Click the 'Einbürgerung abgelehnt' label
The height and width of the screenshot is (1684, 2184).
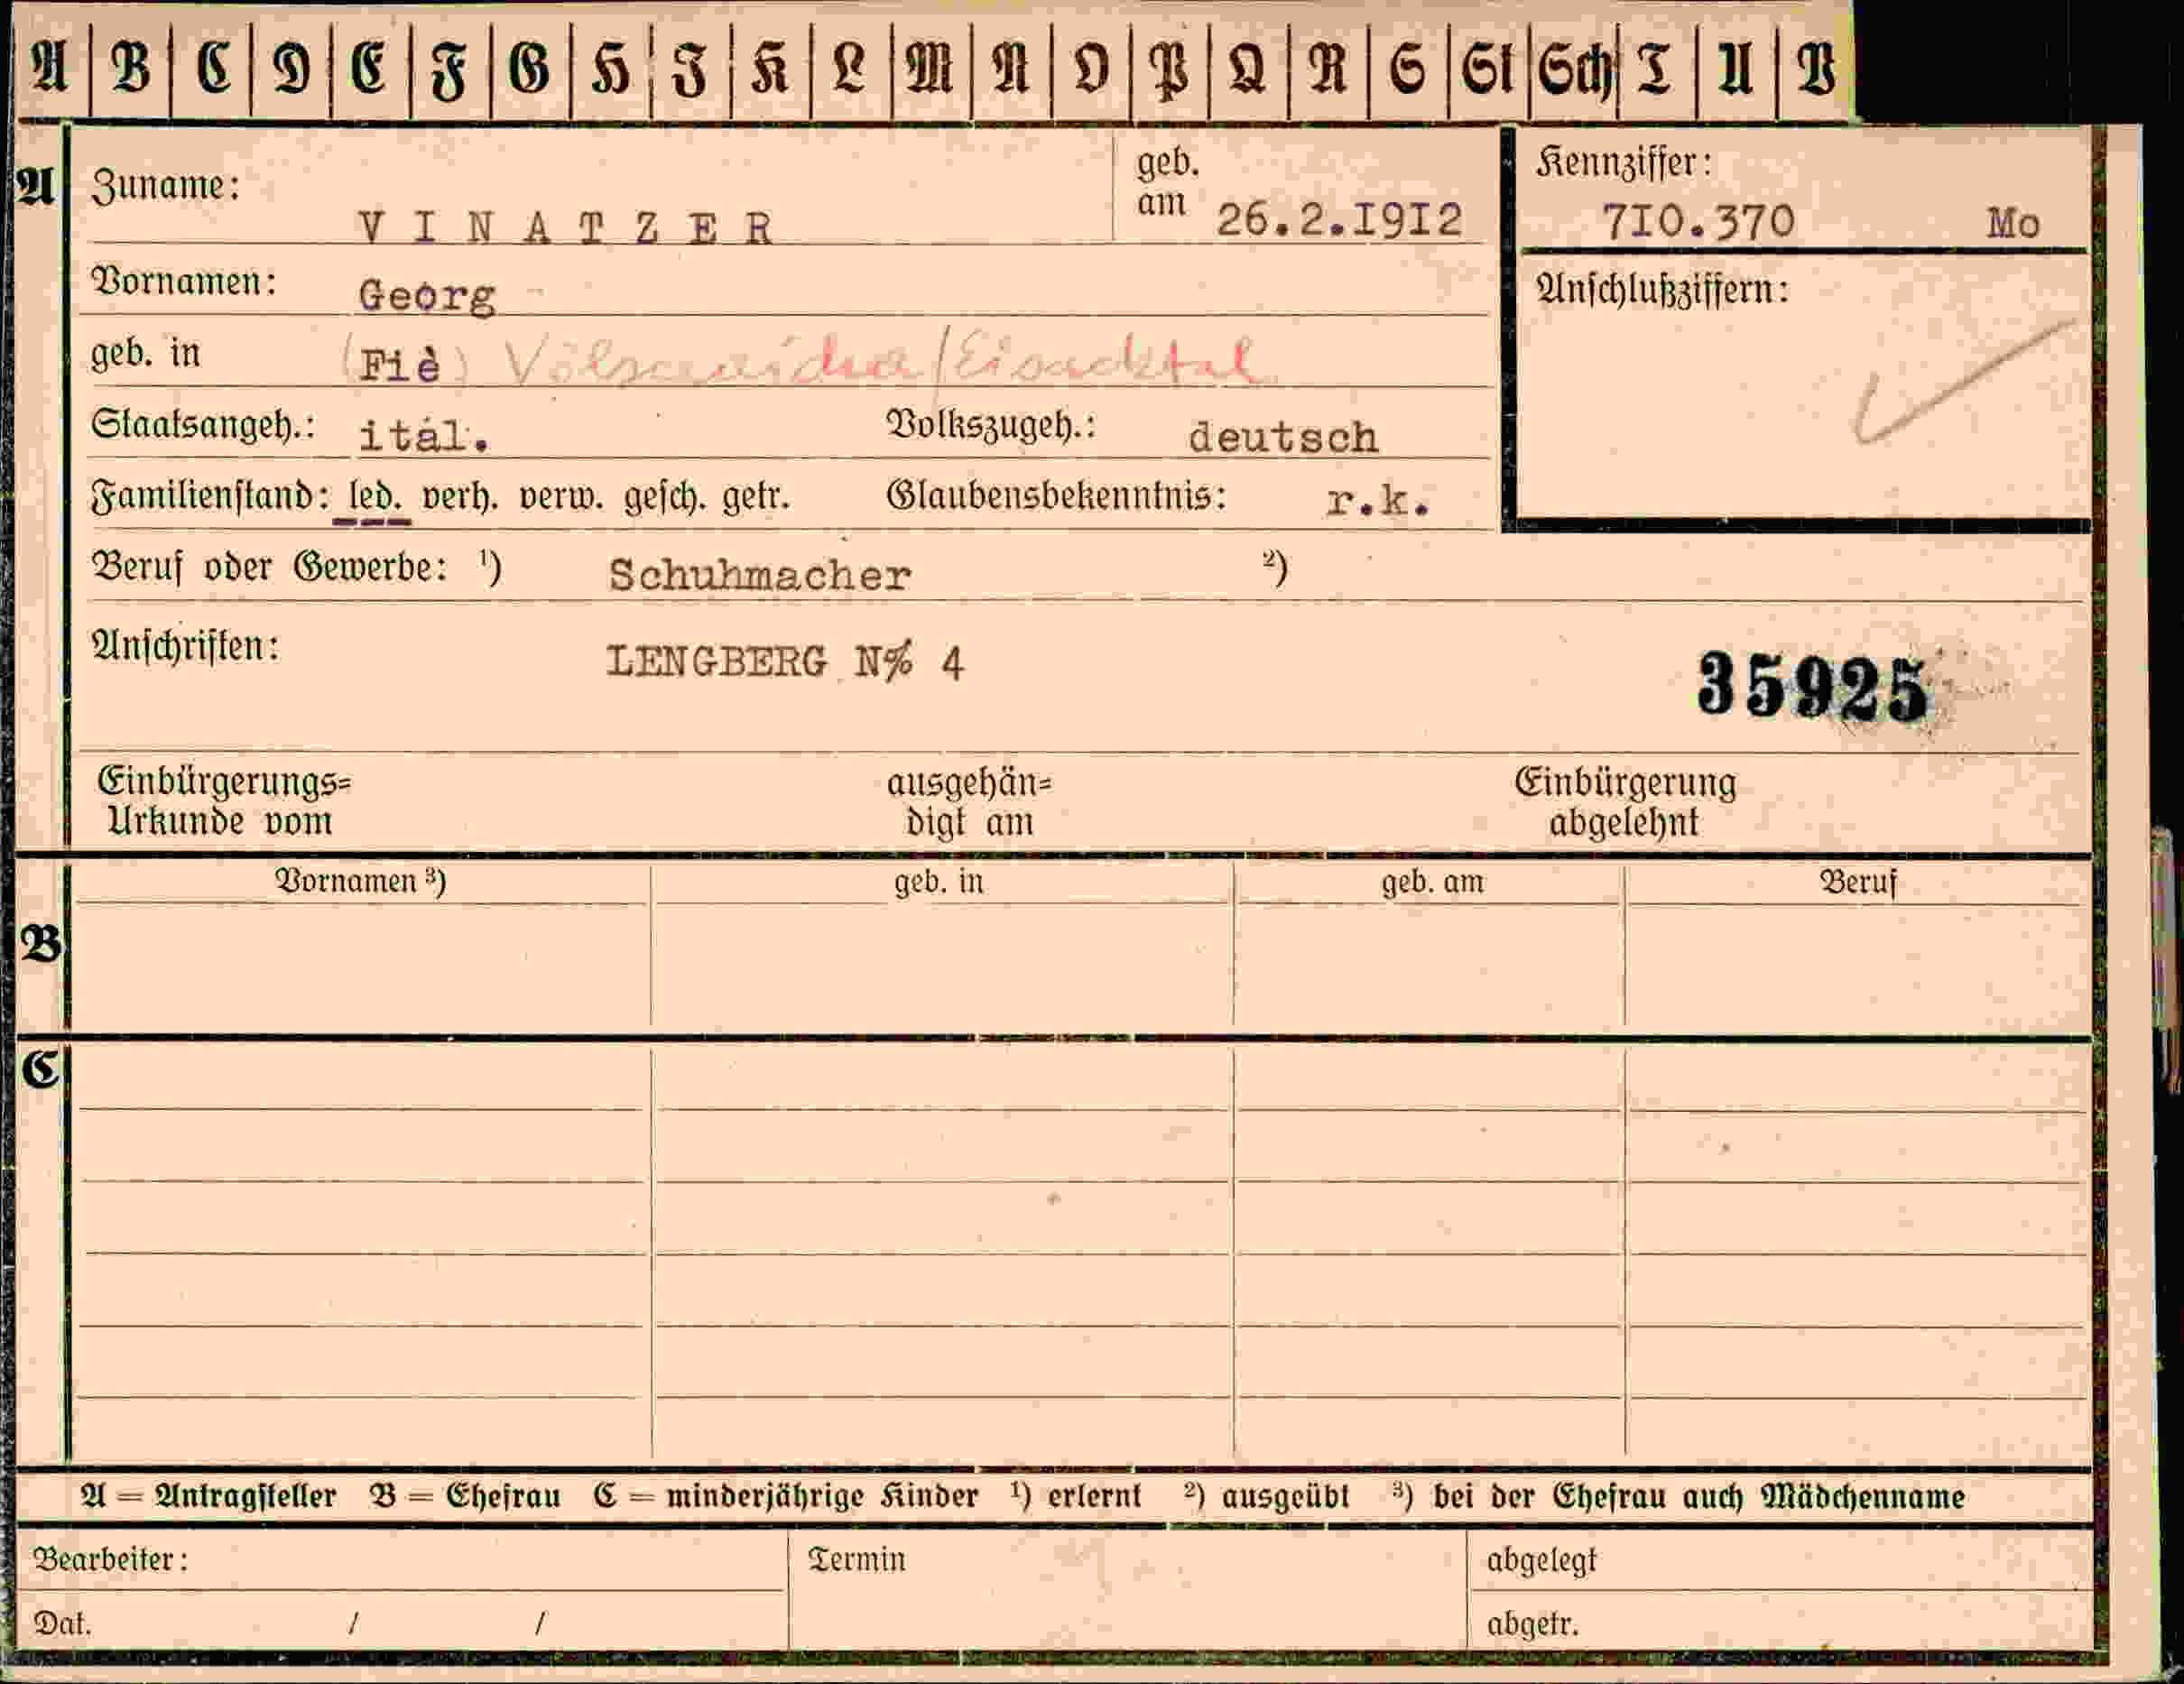(1625, 803)
